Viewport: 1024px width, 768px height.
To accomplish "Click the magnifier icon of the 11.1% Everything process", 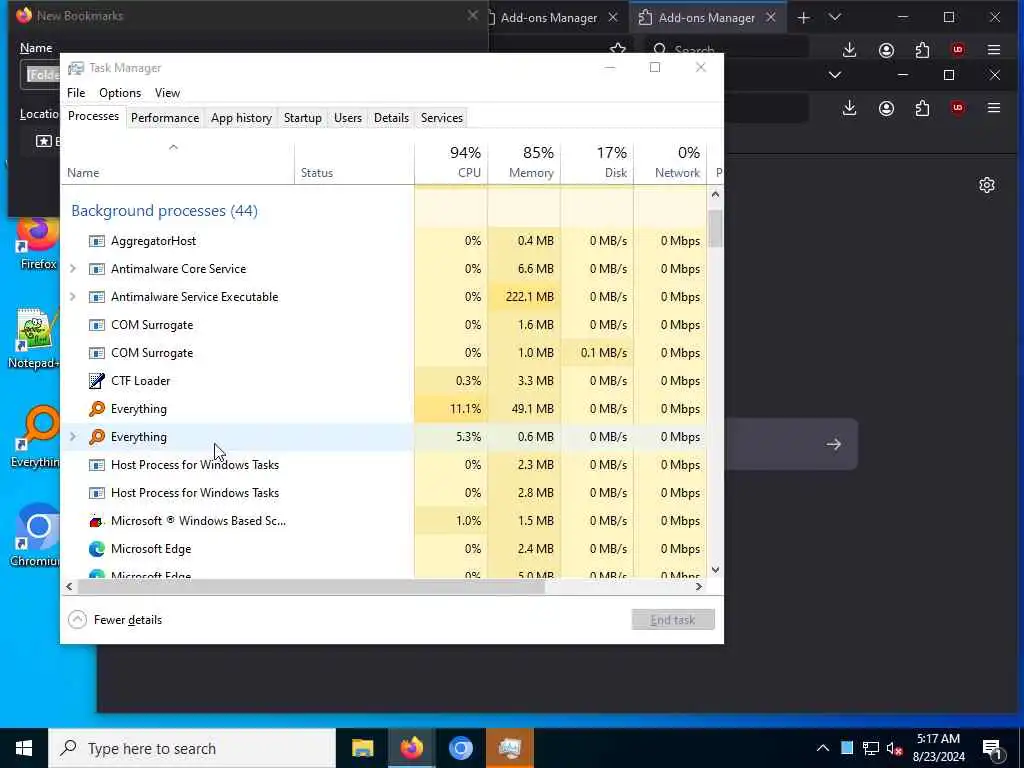I will click(97, 409).
